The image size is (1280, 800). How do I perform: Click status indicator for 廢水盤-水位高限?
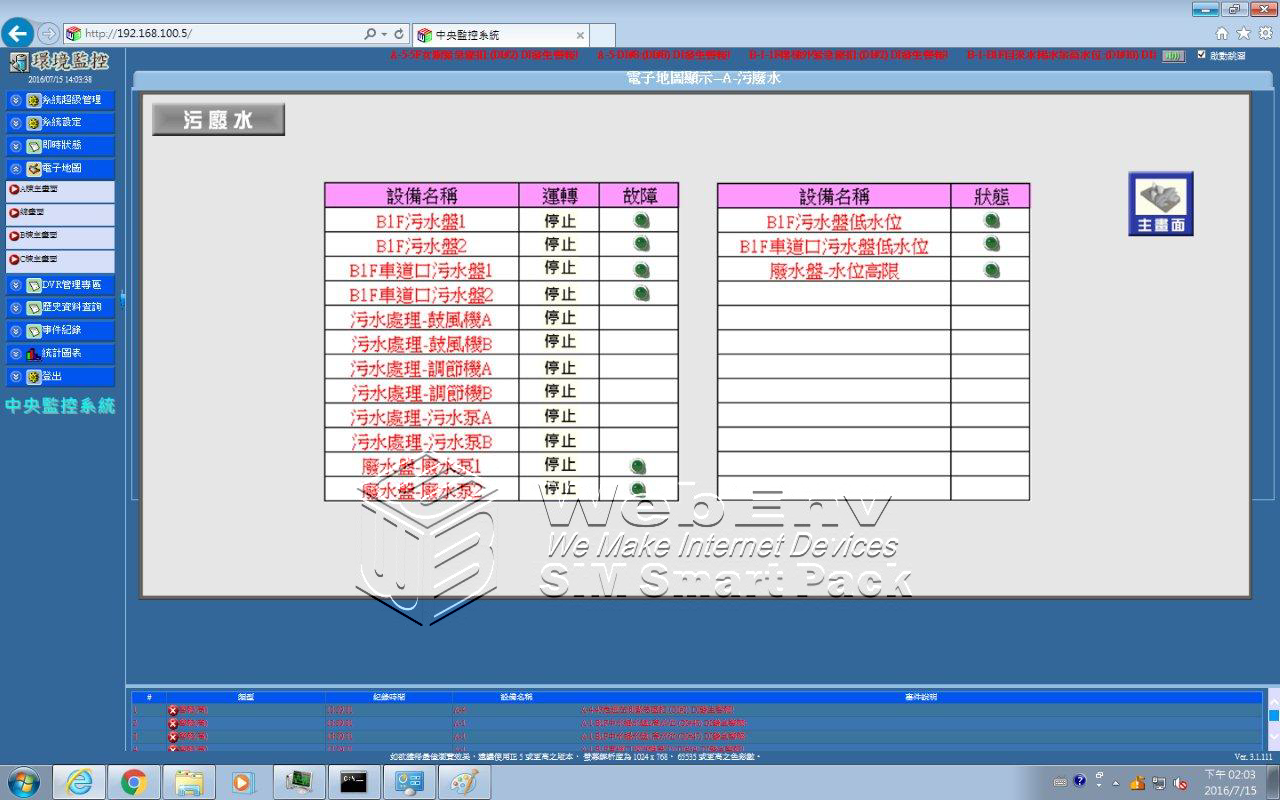click(x=991, y=269)
